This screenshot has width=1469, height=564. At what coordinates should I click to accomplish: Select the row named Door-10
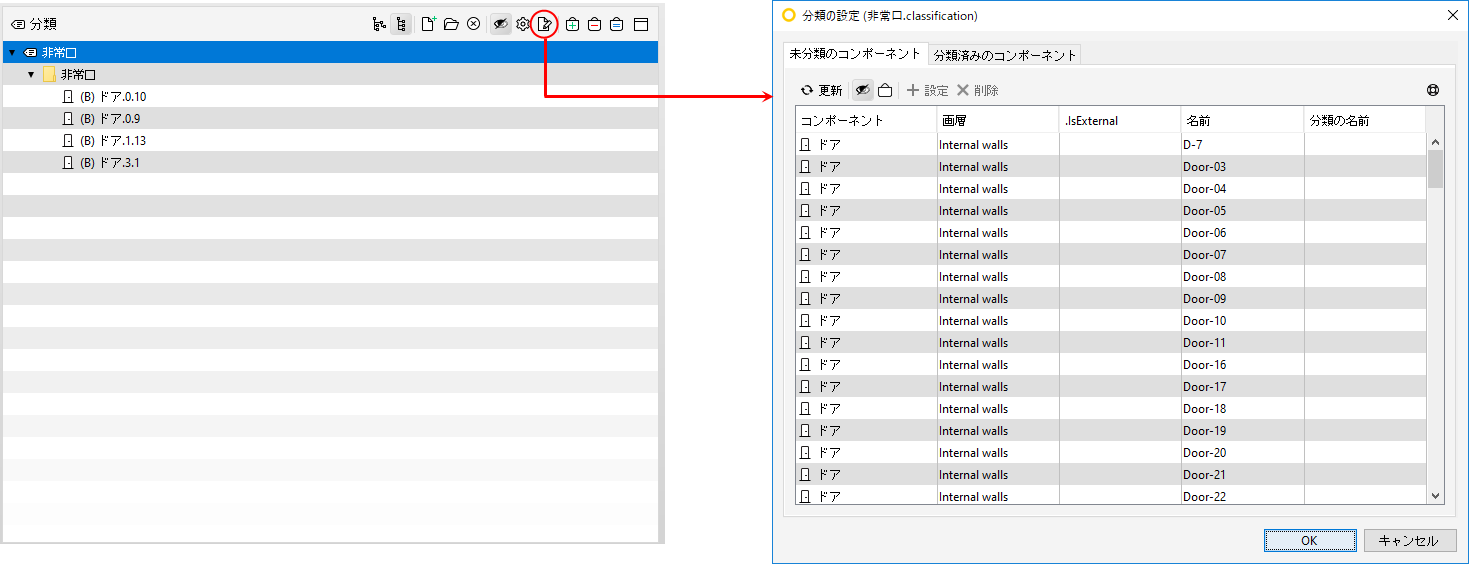1111,321
